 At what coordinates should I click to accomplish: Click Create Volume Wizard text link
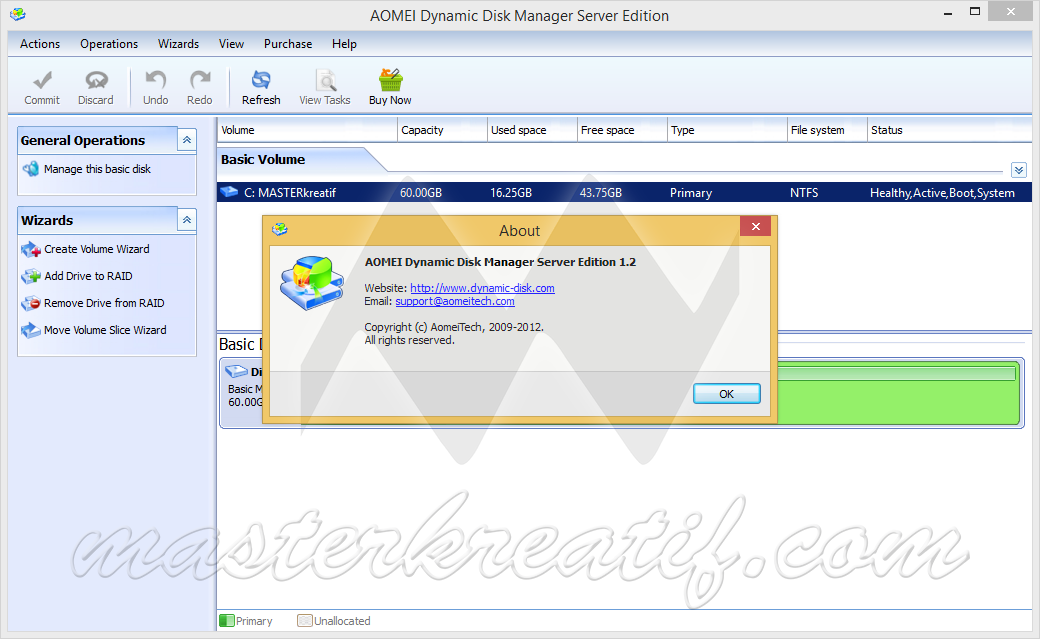coord(97,249)
